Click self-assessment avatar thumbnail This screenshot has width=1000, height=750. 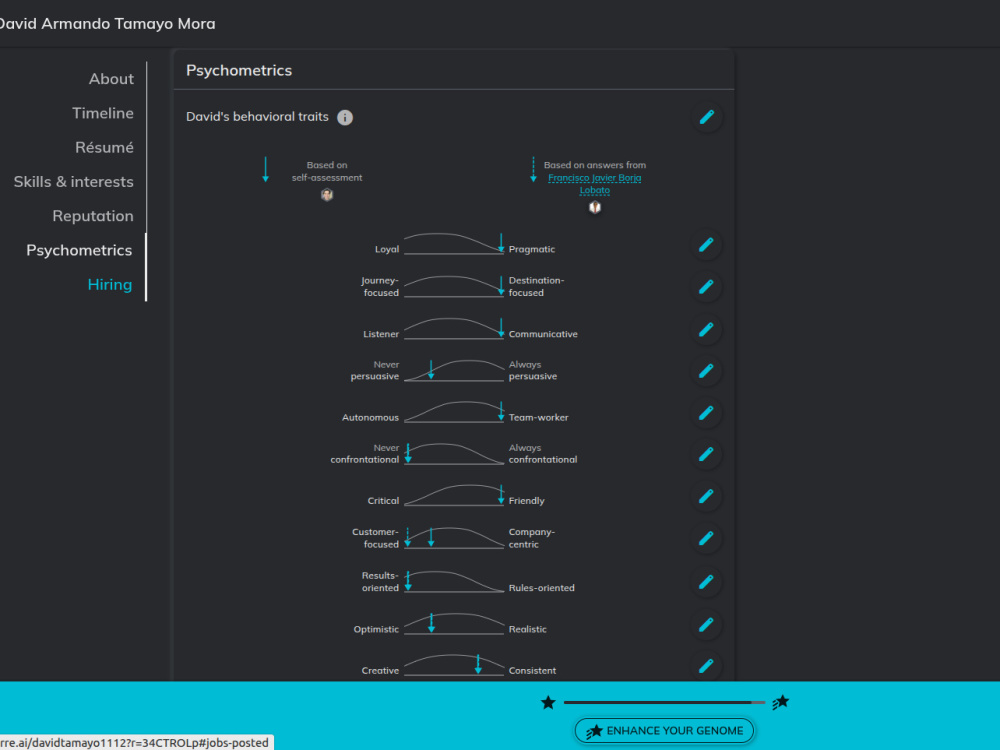click(327, 195)
